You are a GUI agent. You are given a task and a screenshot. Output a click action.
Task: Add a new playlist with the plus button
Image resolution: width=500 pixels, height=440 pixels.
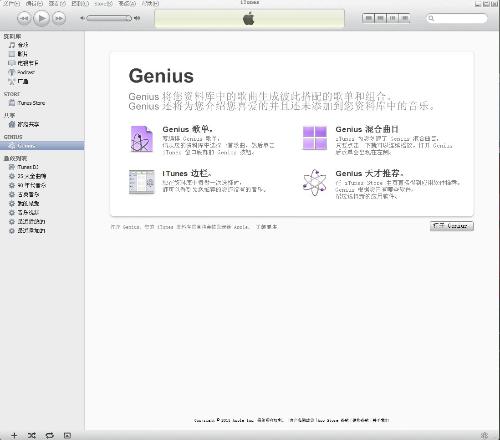coord(14,435)
